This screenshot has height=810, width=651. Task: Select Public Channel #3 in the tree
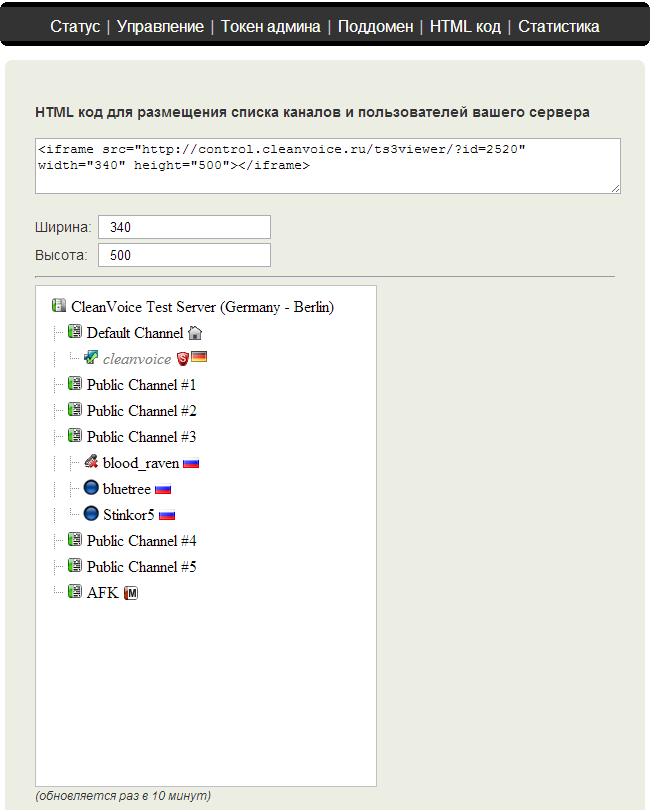coord(141,437)
